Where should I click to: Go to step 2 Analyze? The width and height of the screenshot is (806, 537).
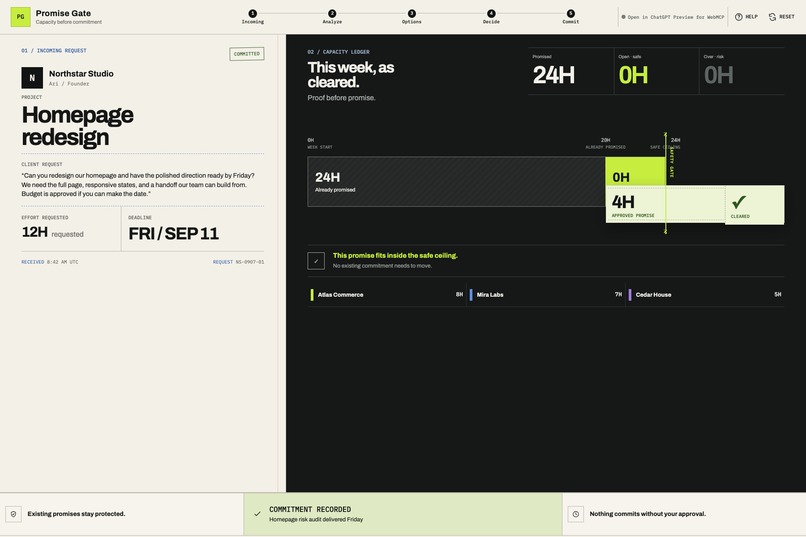(x=332, y=16)
